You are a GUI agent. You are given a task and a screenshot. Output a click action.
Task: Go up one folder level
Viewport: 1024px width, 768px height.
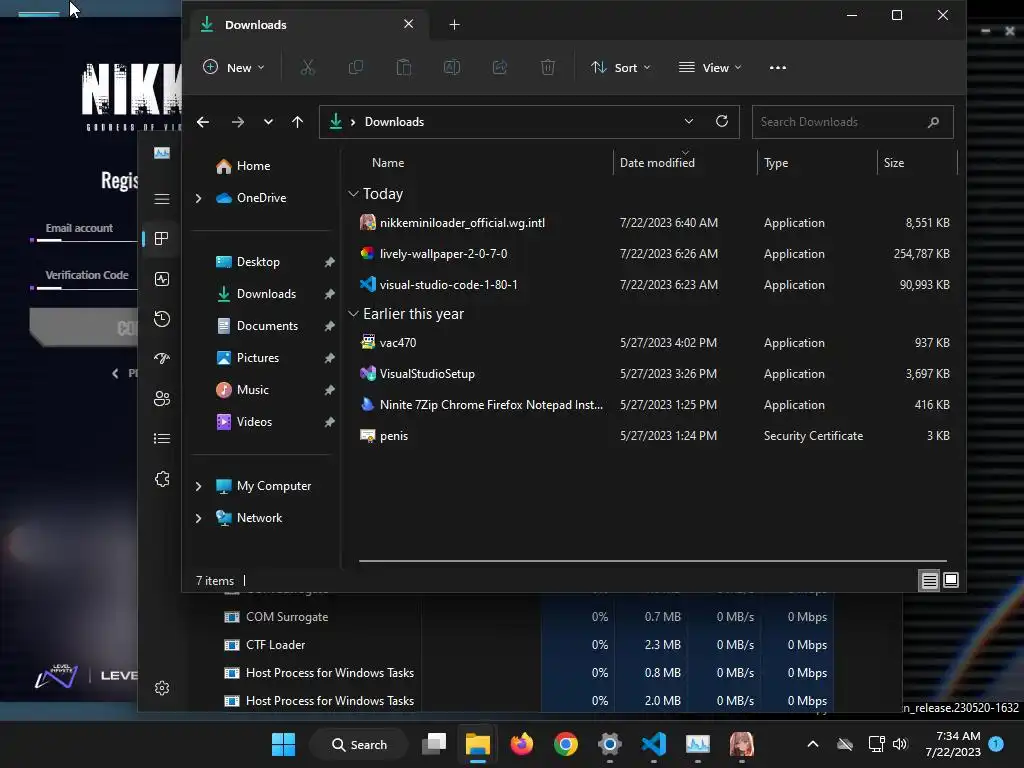pyautogui.click(x=297, y=122)
